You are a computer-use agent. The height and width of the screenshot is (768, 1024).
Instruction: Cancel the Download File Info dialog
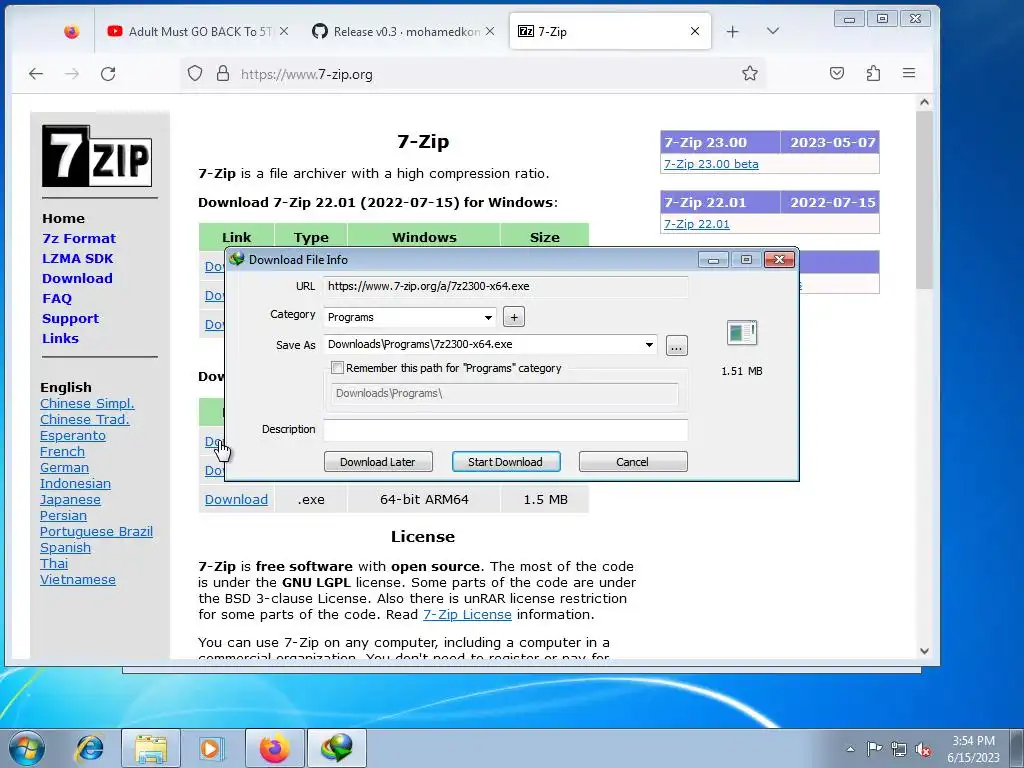pos(633,462)
